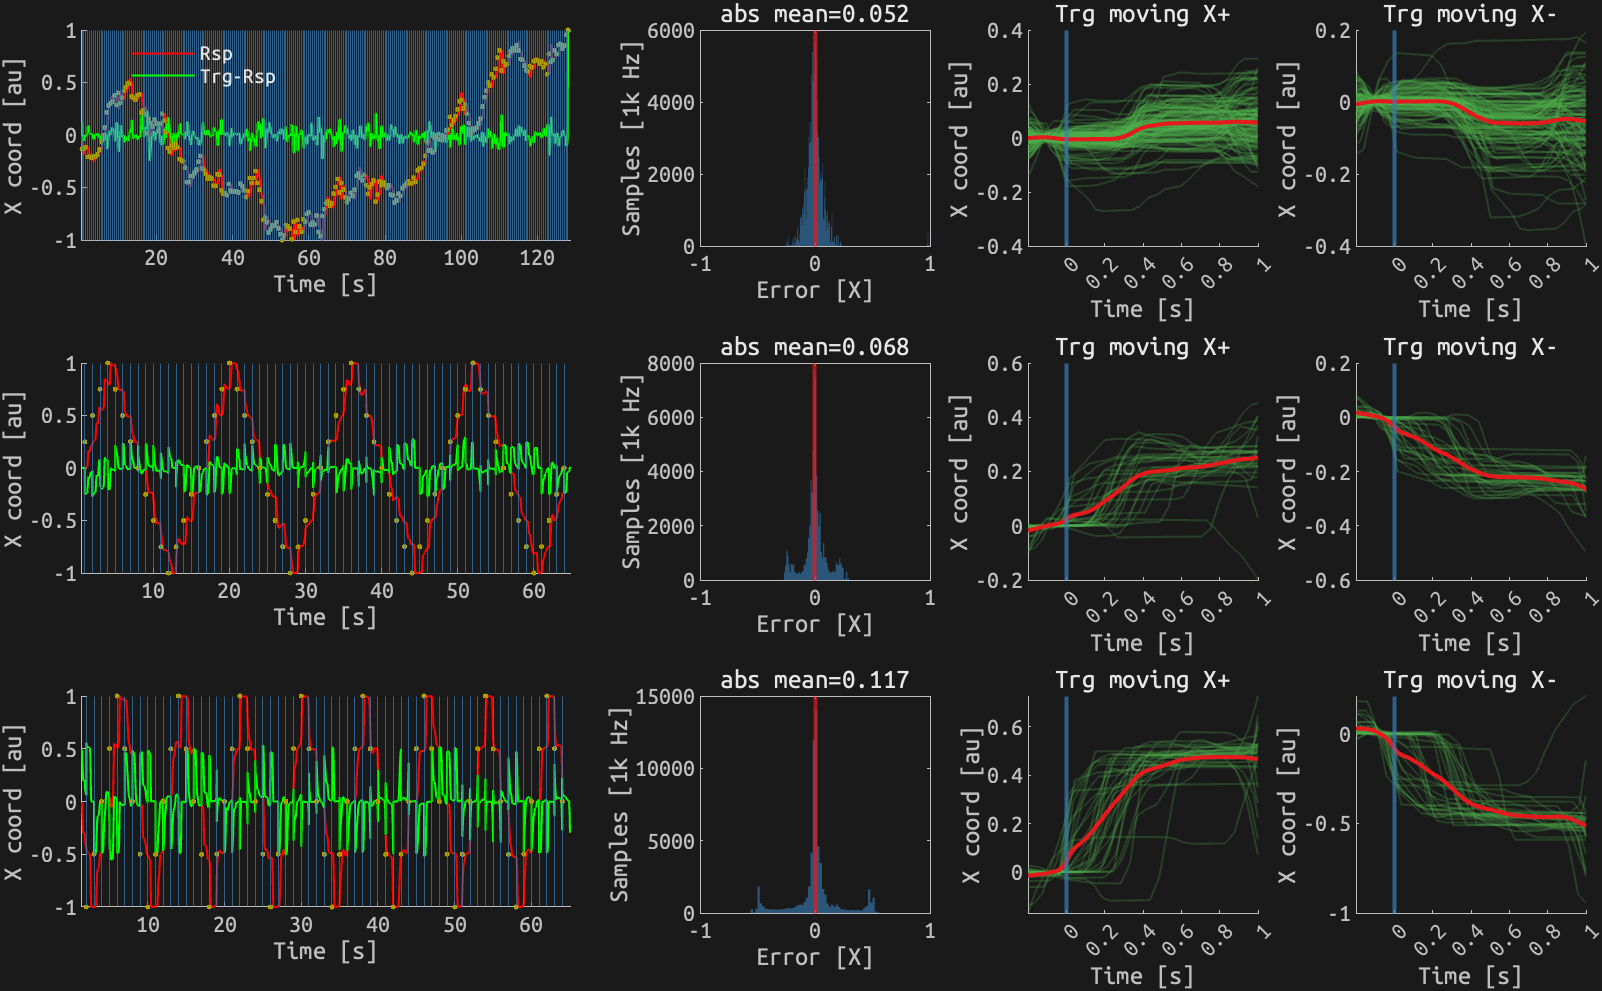Image resolution: width=1602 pixels, height=991 pixels.
Task: Click the "abs mean=0.068" histogram title
Action: click(816, 348)
